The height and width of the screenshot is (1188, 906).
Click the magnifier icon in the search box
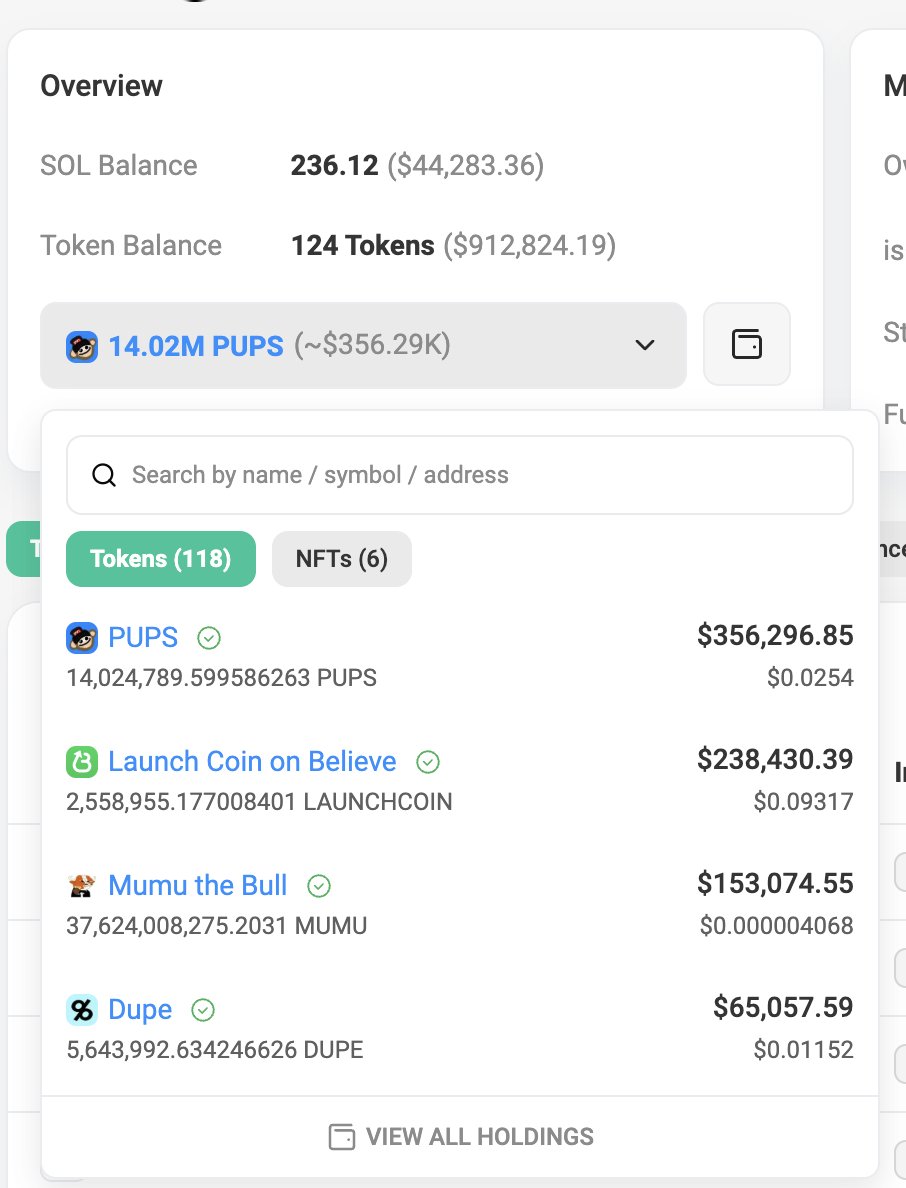104,475
